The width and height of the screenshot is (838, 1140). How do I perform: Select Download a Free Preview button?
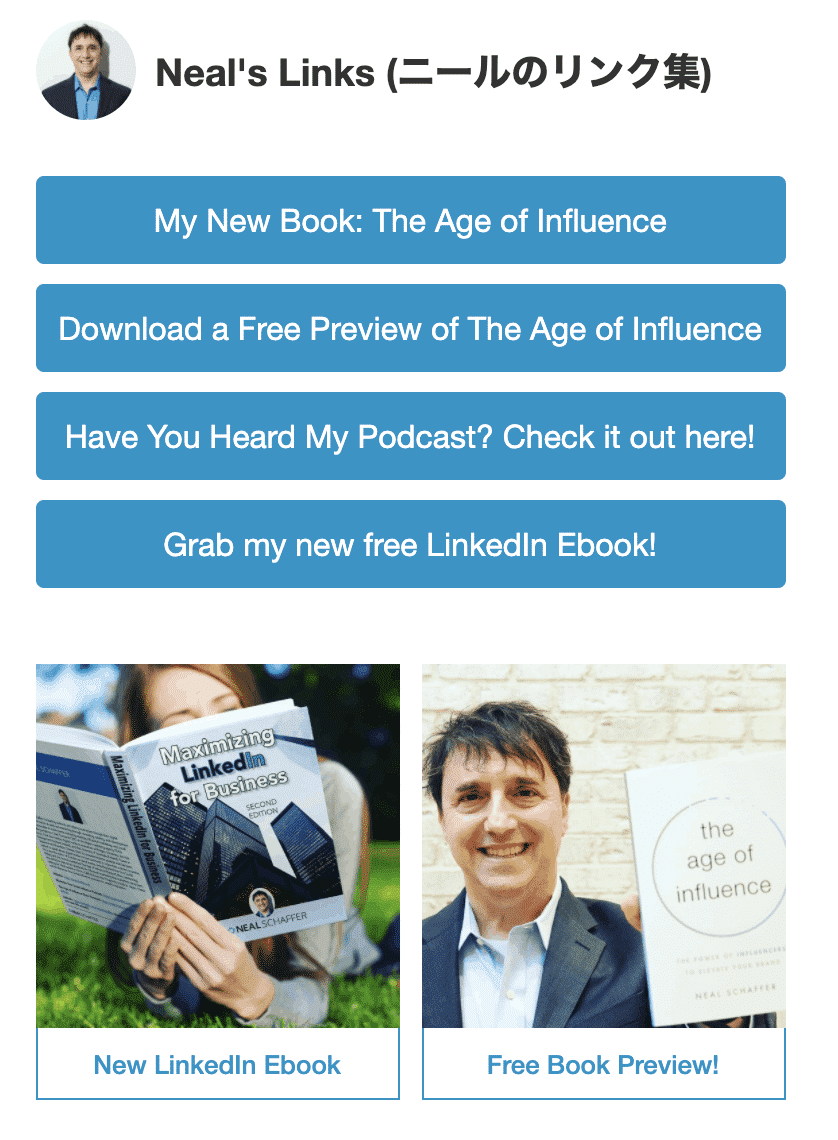[411, 328]
